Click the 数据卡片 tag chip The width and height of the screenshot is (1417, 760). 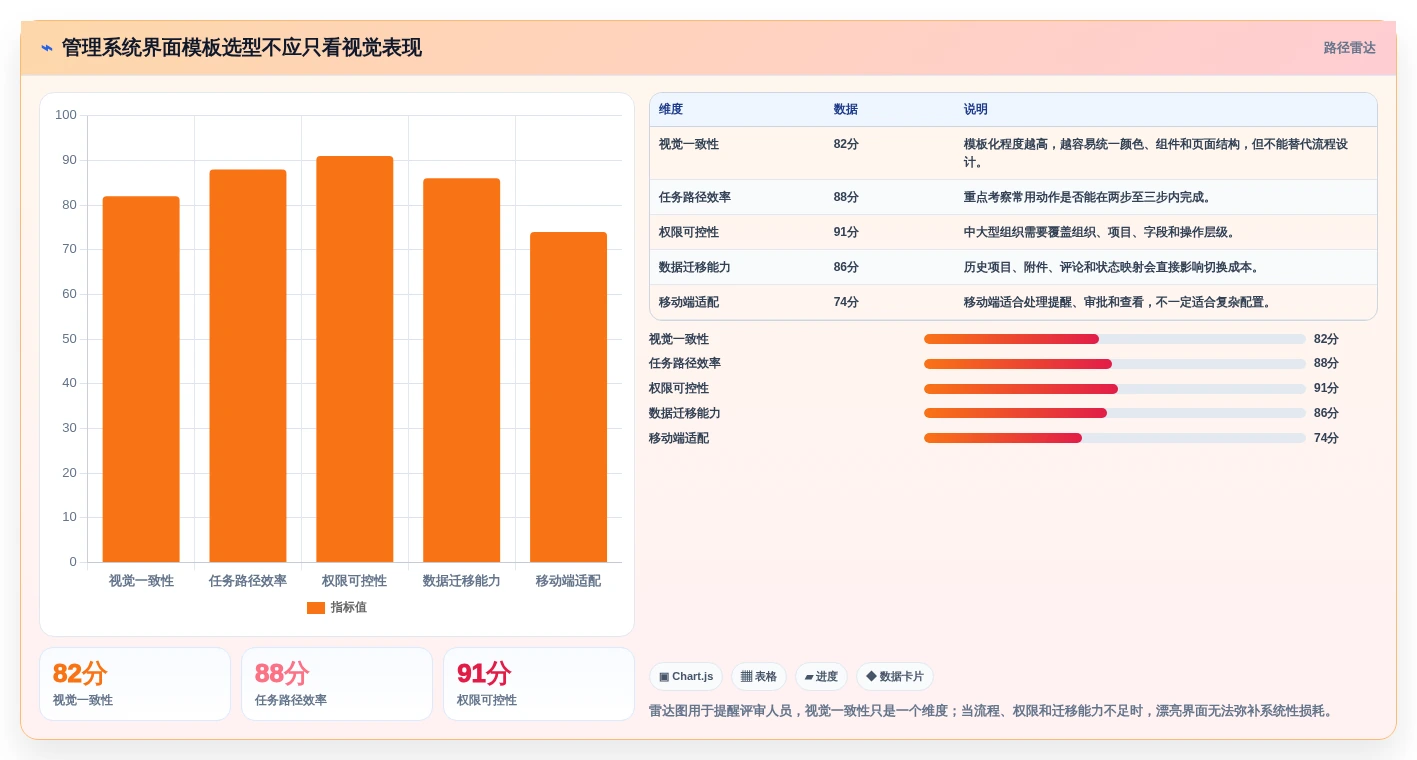895,677
